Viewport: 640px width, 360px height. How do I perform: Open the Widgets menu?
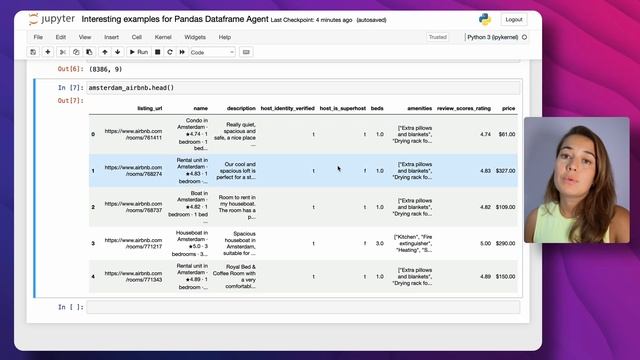coord(195,37)
